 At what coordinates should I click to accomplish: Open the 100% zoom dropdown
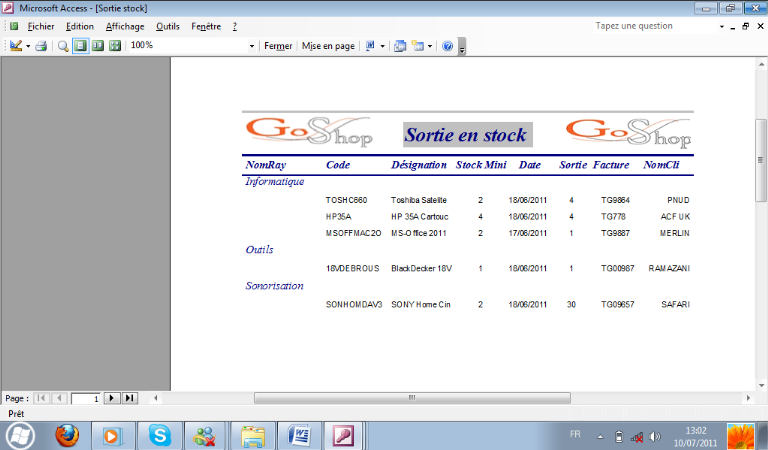click(x=252, y=46)
